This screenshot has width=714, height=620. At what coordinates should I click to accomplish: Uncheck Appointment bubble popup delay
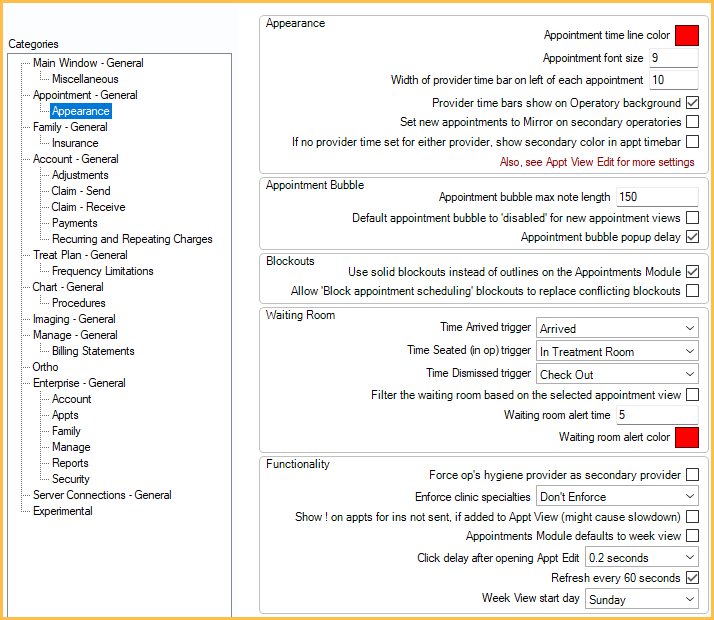(x=692, y=237)
